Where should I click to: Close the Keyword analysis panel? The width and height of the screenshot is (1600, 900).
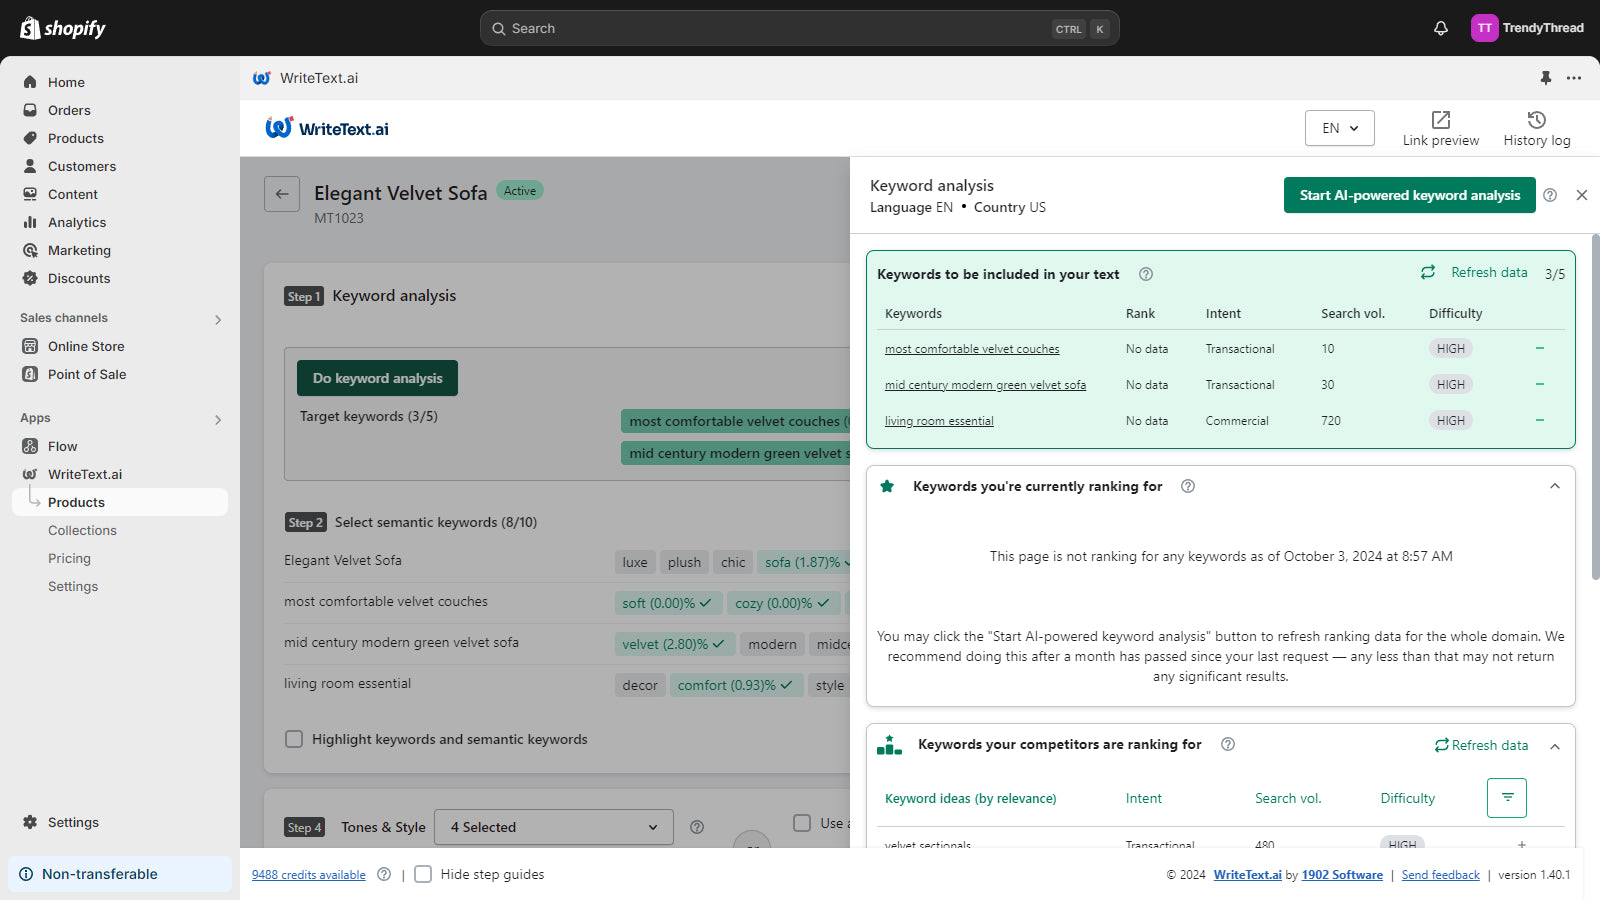1582,195
